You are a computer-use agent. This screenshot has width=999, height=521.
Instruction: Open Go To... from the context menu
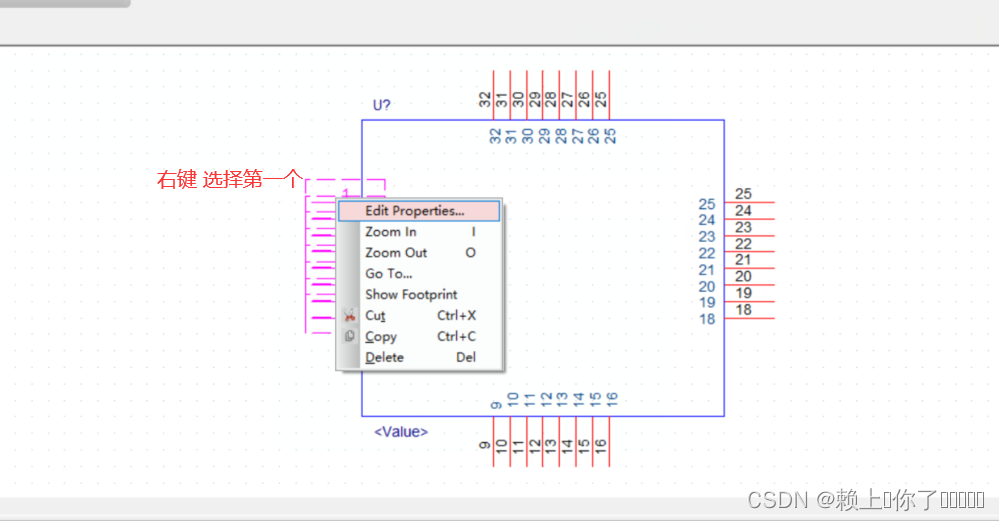click(419, 274)
